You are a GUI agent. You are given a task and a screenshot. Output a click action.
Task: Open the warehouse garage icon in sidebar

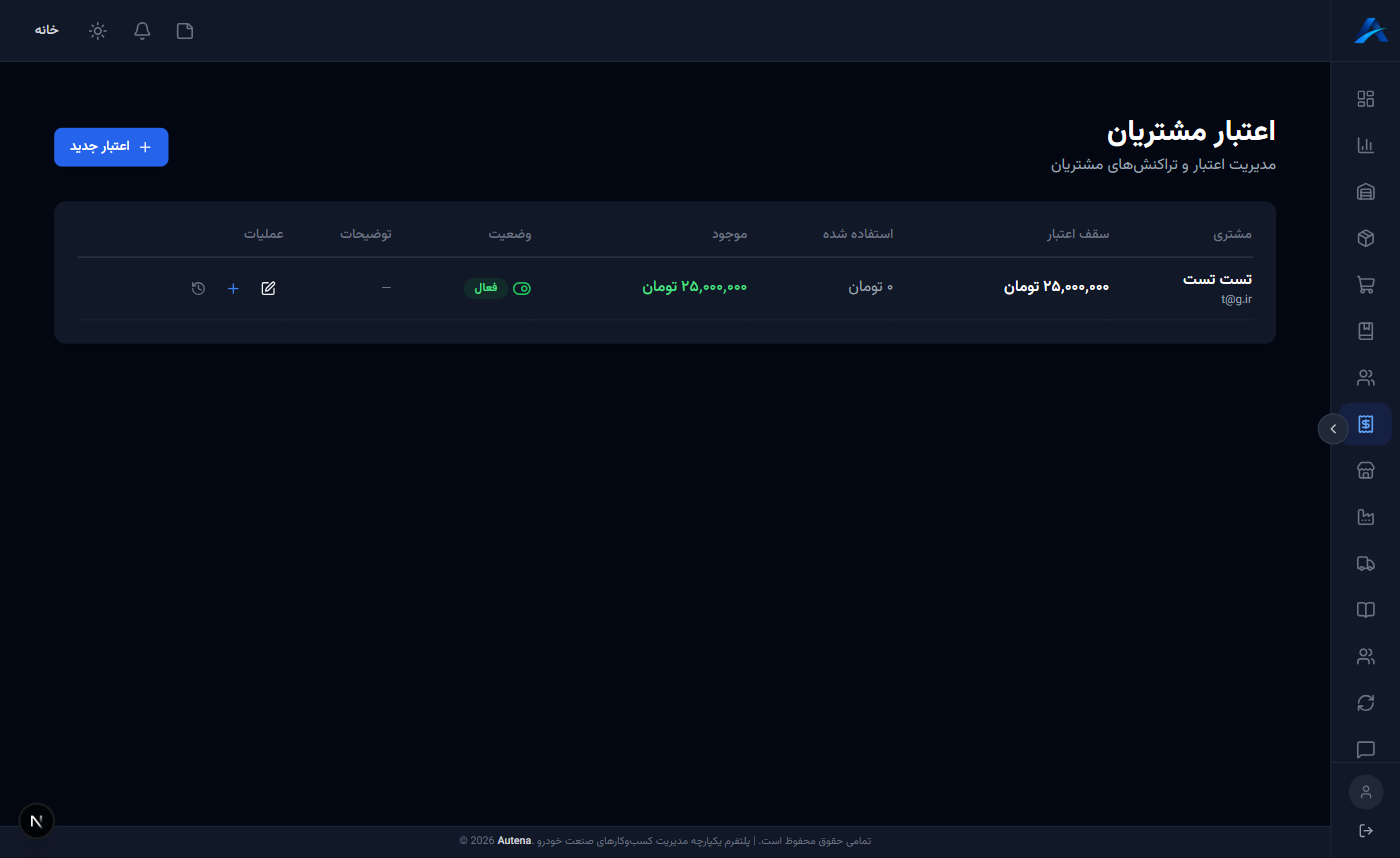(1365, 192)
